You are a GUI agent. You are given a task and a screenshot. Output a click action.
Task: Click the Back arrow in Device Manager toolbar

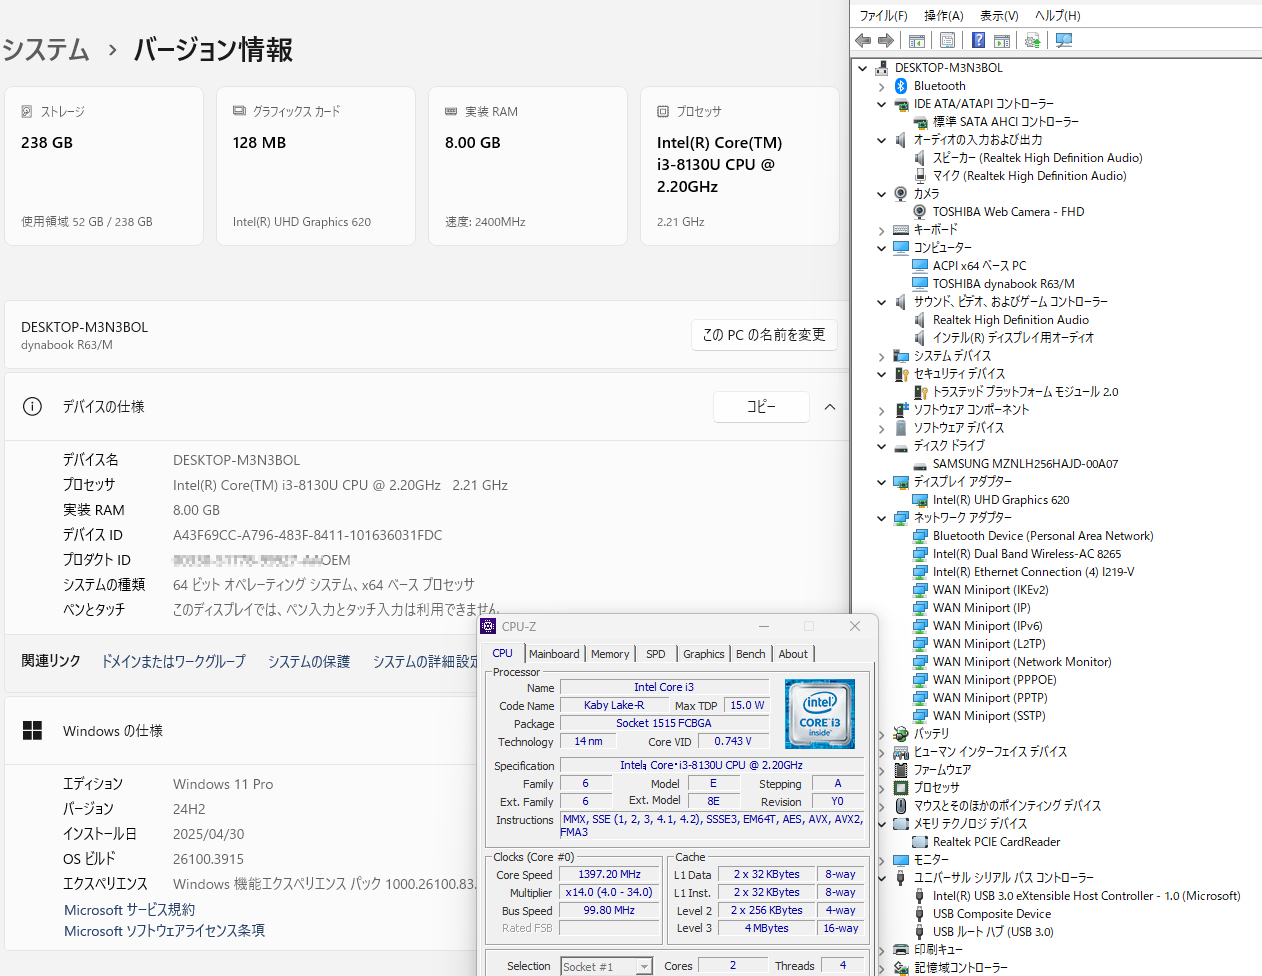[863, 40]
